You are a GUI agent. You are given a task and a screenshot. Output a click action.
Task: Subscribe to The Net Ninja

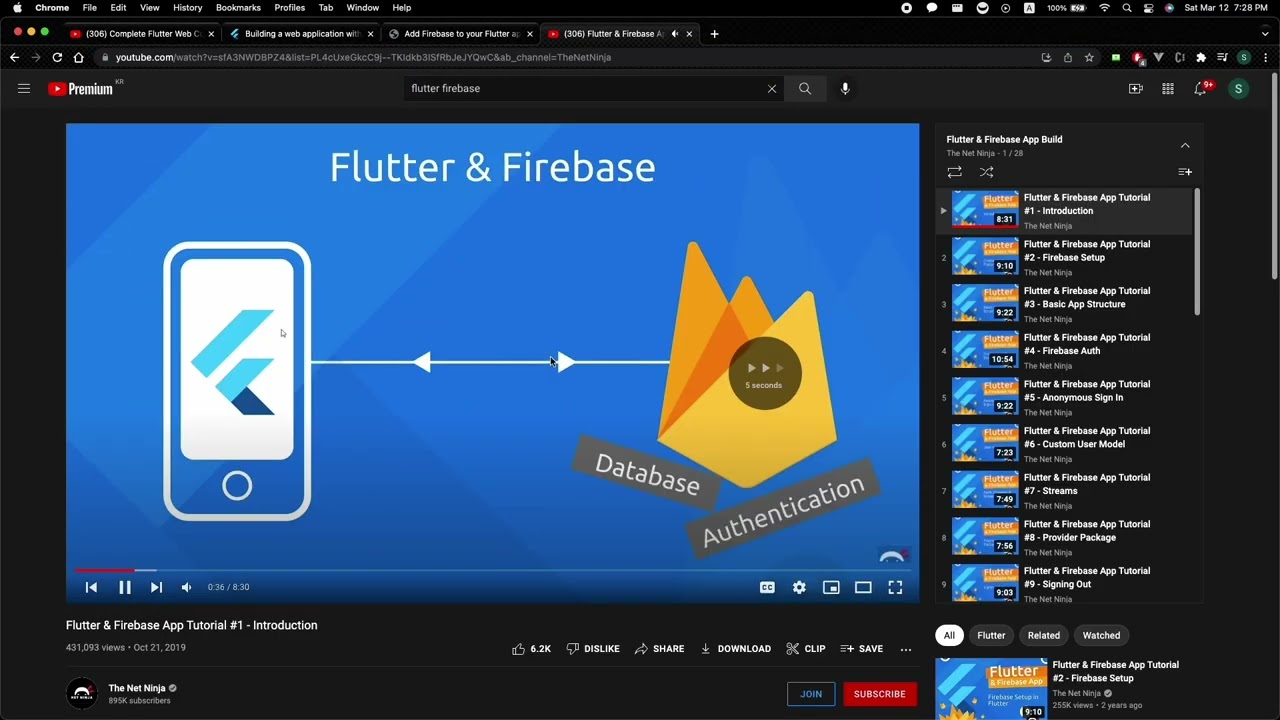point(880,694)
